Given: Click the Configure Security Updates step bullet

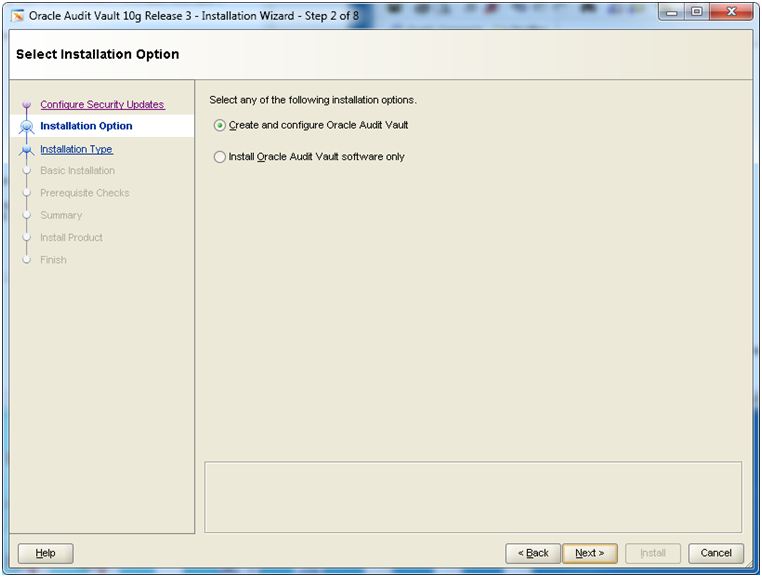Looking at the screenshot, I should coord(27,105).
